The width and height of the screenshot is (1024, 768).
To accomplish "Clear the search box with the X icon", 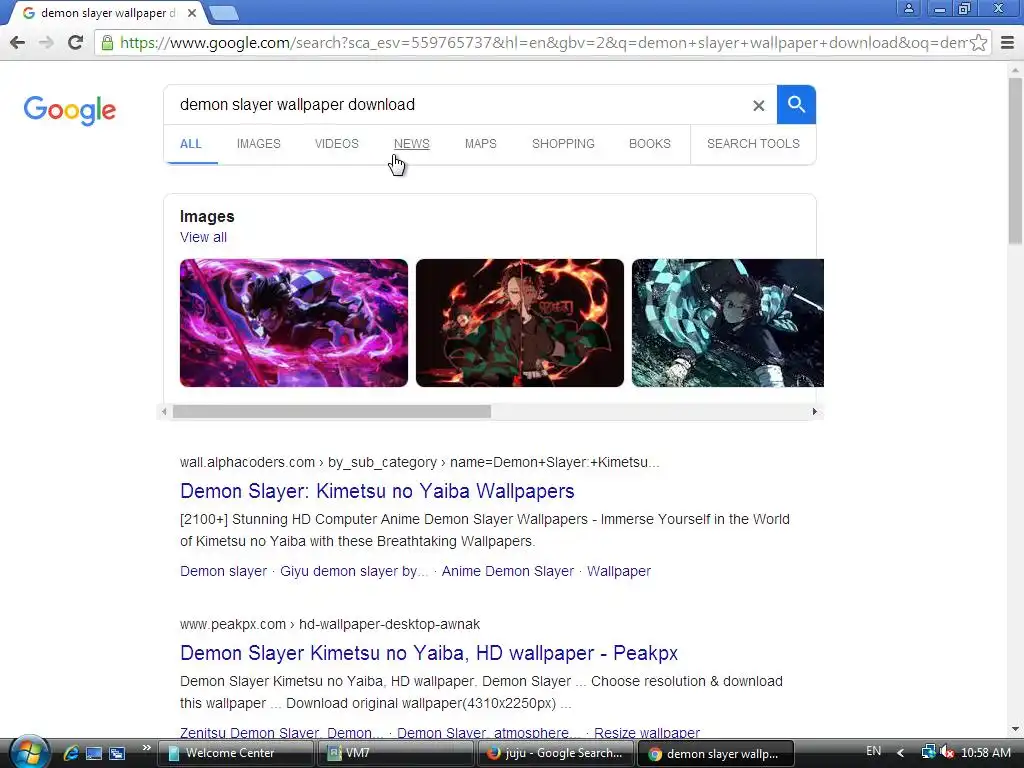I will pos(758,105).
